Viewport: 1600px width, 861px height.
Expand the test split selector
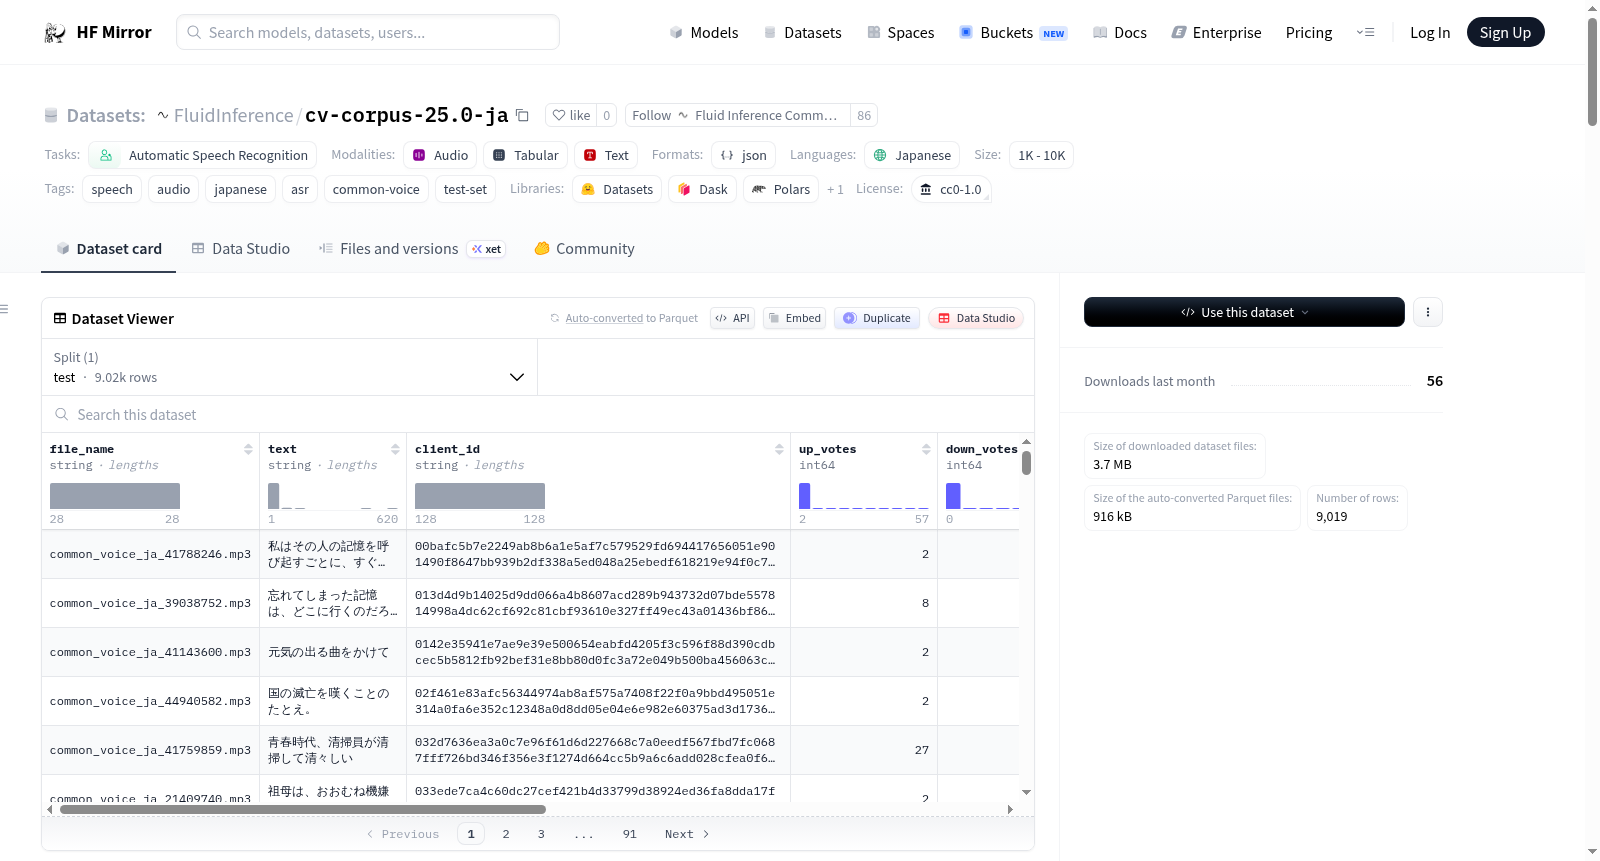[289, 367]
